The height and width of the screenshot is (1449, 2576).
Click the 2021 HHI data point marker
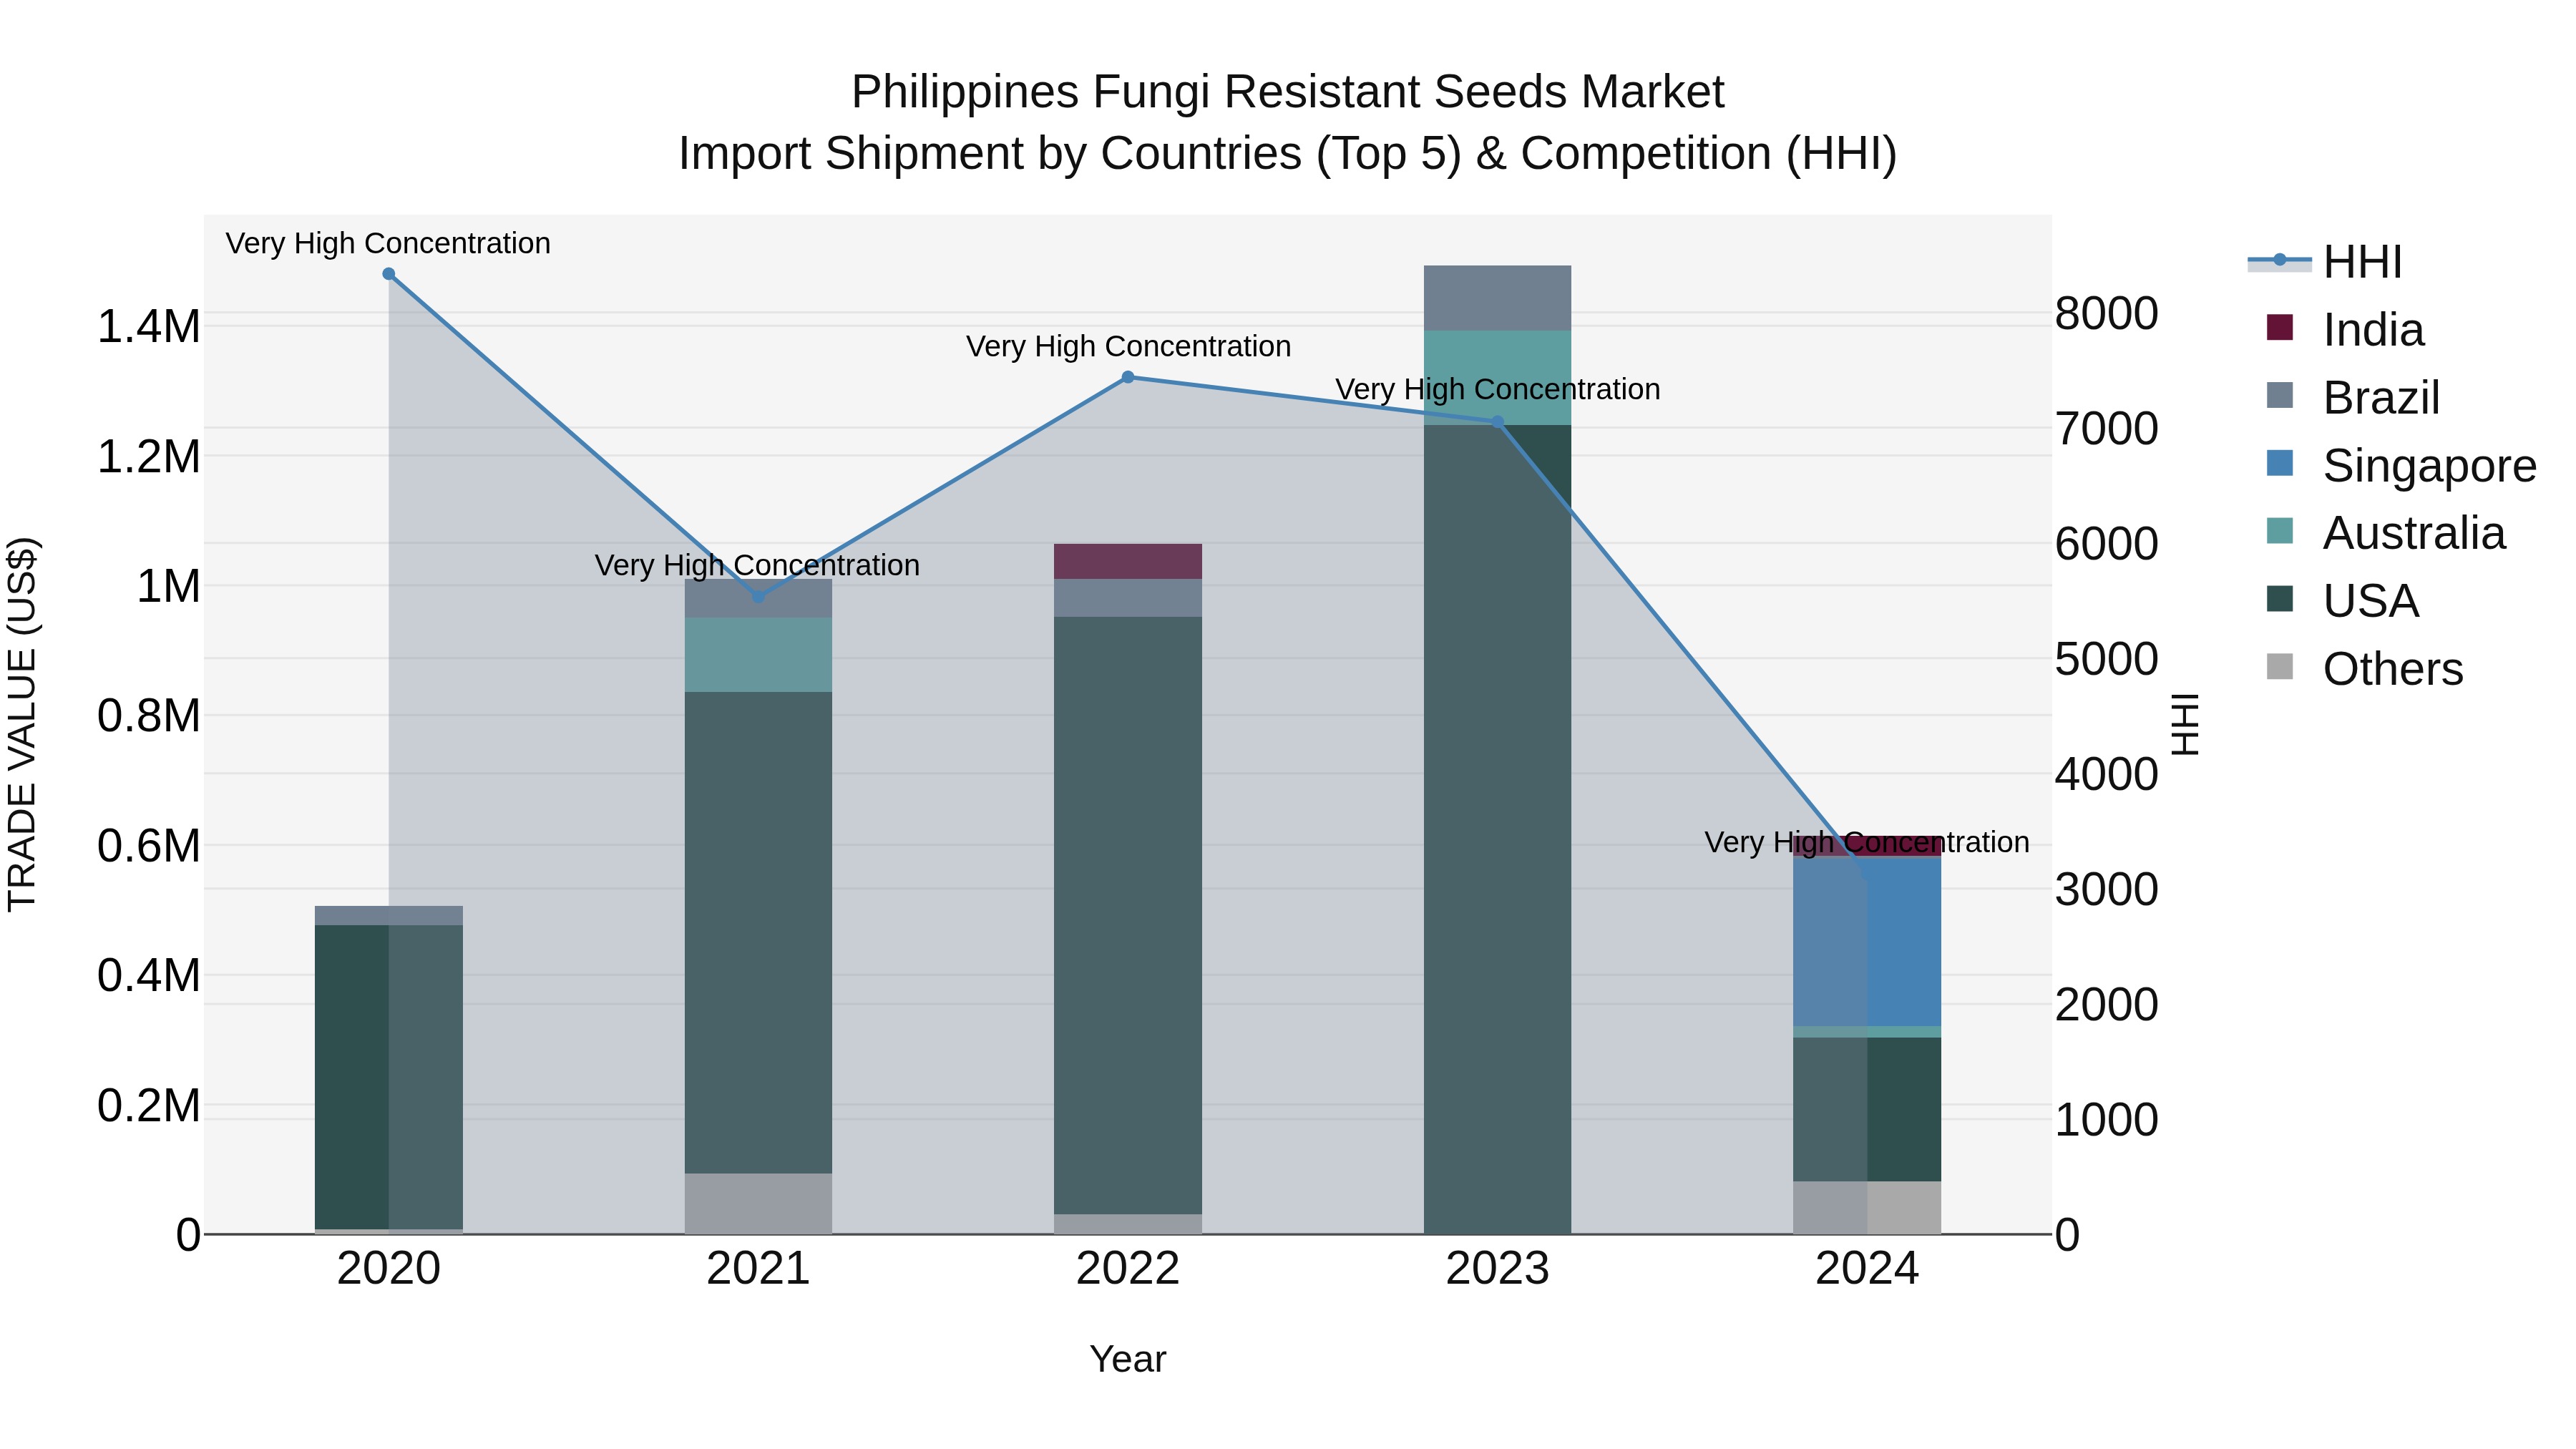click(758, 597)
